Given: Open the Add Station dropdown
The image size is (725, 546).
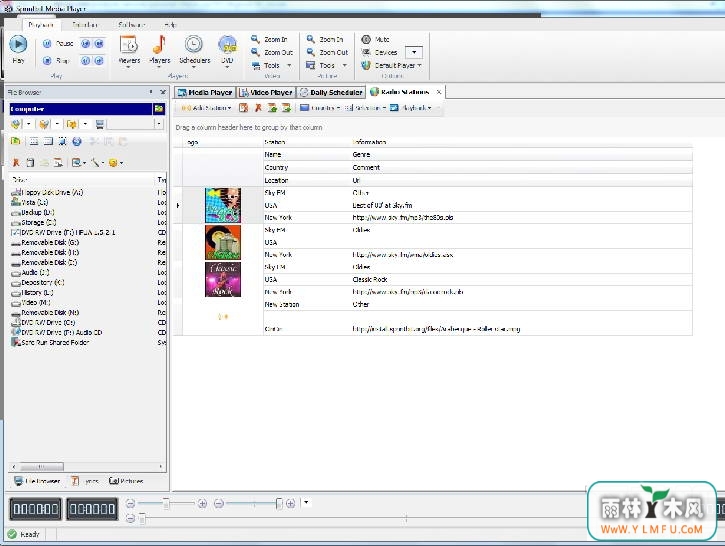Looking at the screenshot, I should tap(206, 108).
